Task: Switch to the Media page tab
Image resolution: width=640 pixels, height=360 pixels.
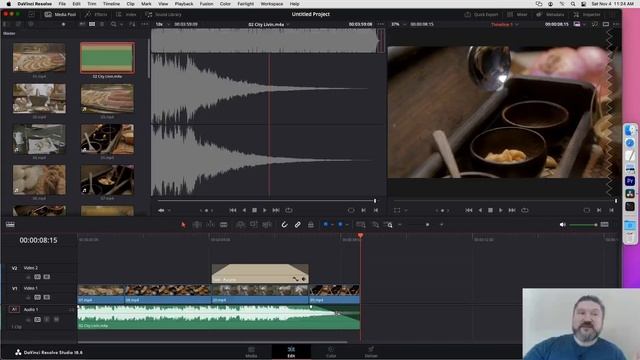Action: pyautogui.click(x=251, y=352)
